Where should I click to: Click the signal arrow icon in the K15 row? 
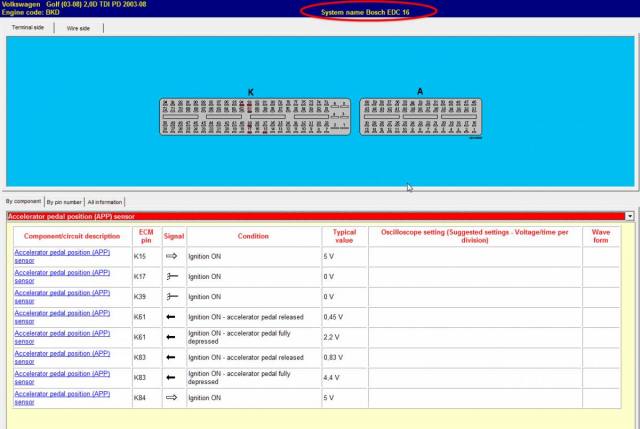pyautogui.click(x=171, y=257)
